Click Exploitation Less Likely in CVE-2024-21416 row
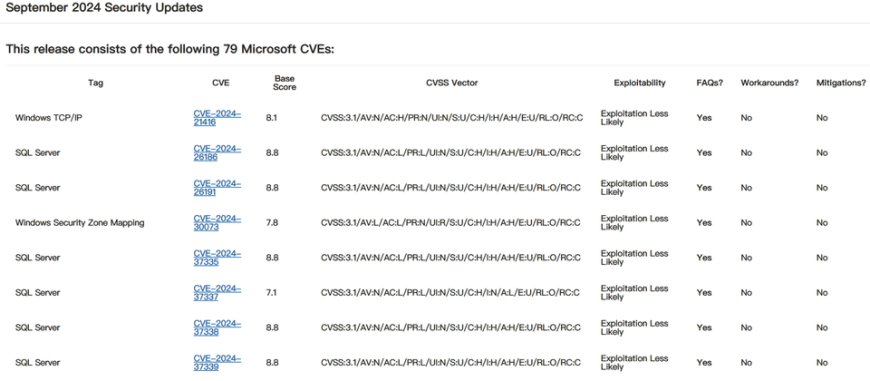Screen dimensions: 870x381 point(634,118)
